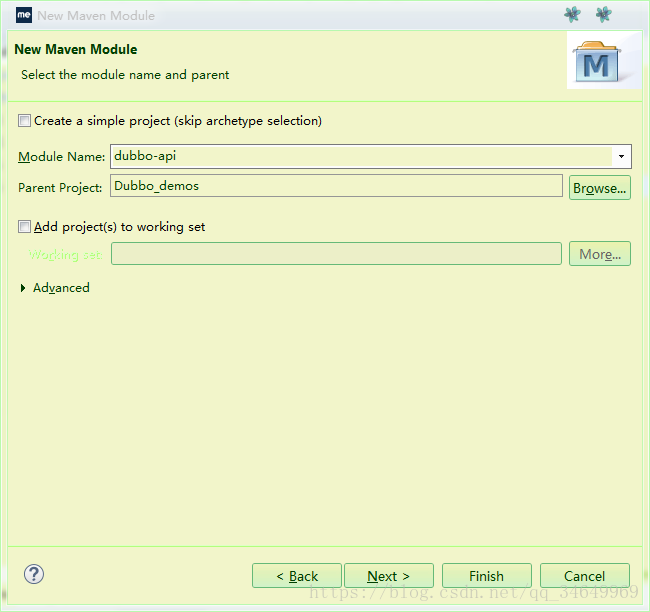Screen dimensions: 650x612
Task: Click the Parent Project field 'Dubbo_demos'
Action: pos(336,186)
